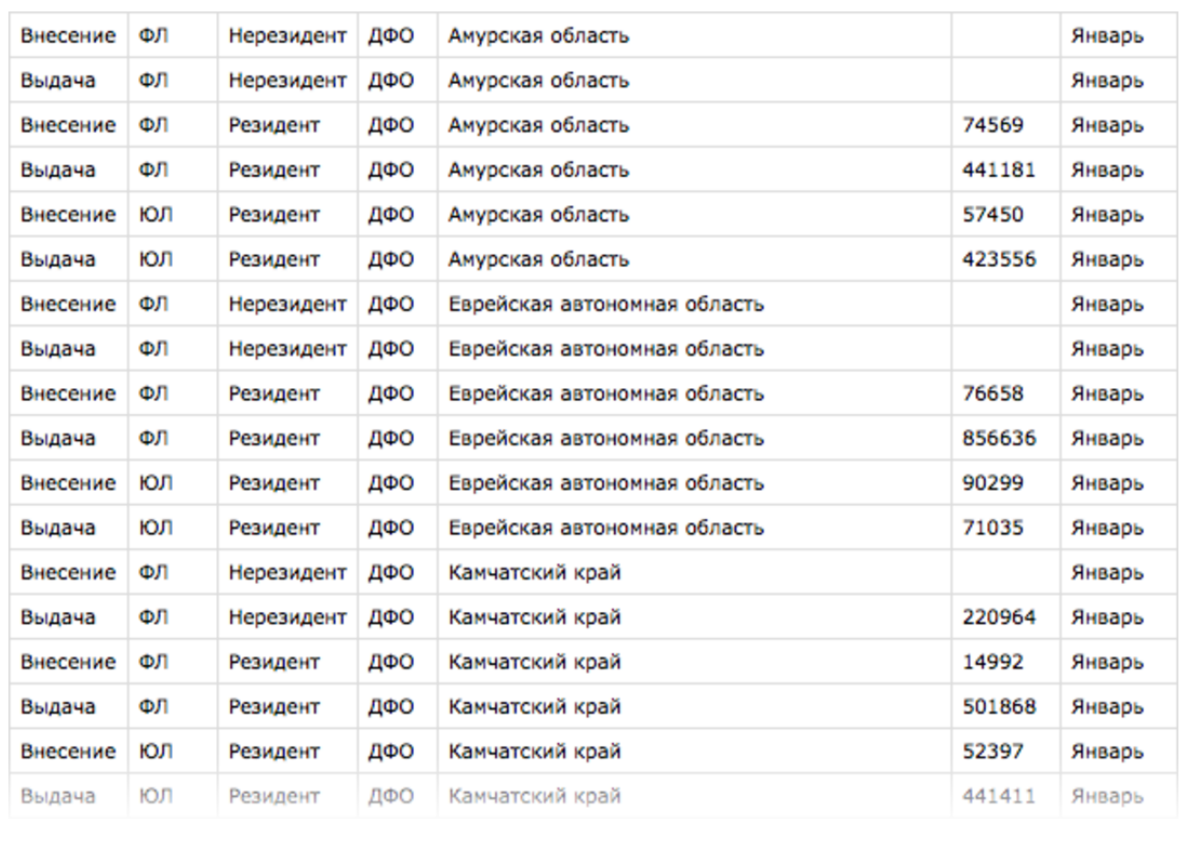Image resolution: width=1196 pixels, height=842 pixels.
Task: Click Камчатский край in the 501868 row
Action: pos(535,707)
